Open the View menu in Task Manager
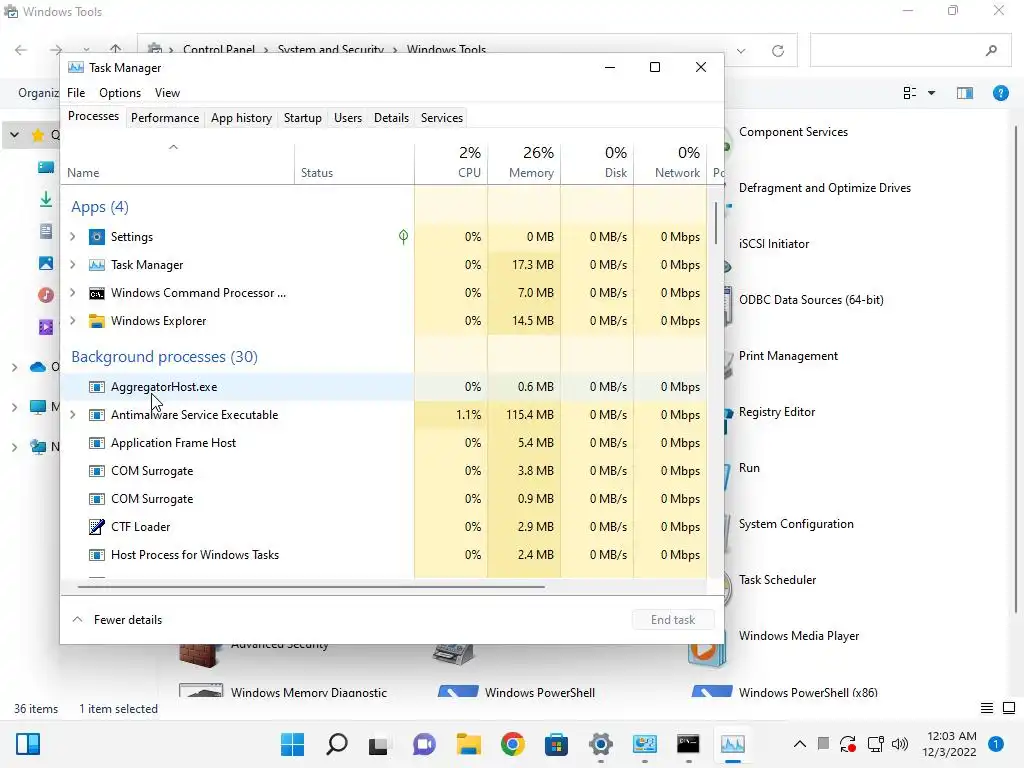1024x768 pixels. click(167, 93)
